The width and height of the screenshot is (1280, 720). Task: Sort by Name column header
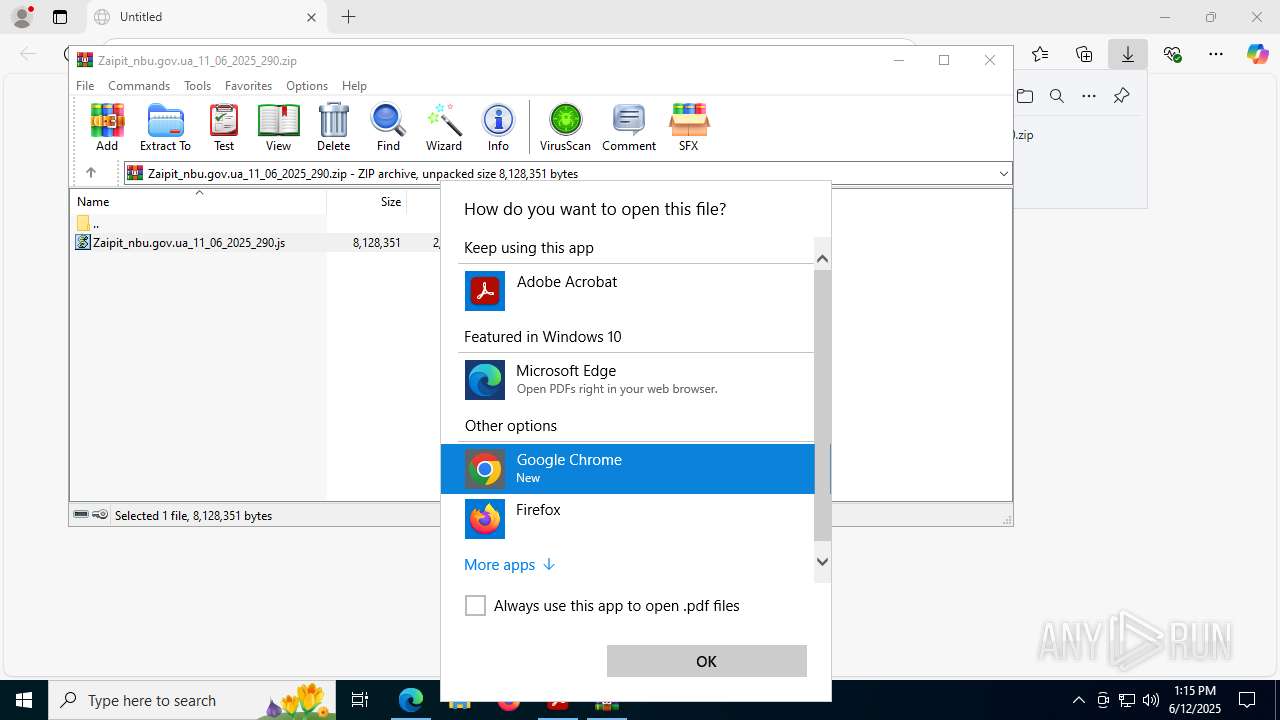(x=198, y=201)
